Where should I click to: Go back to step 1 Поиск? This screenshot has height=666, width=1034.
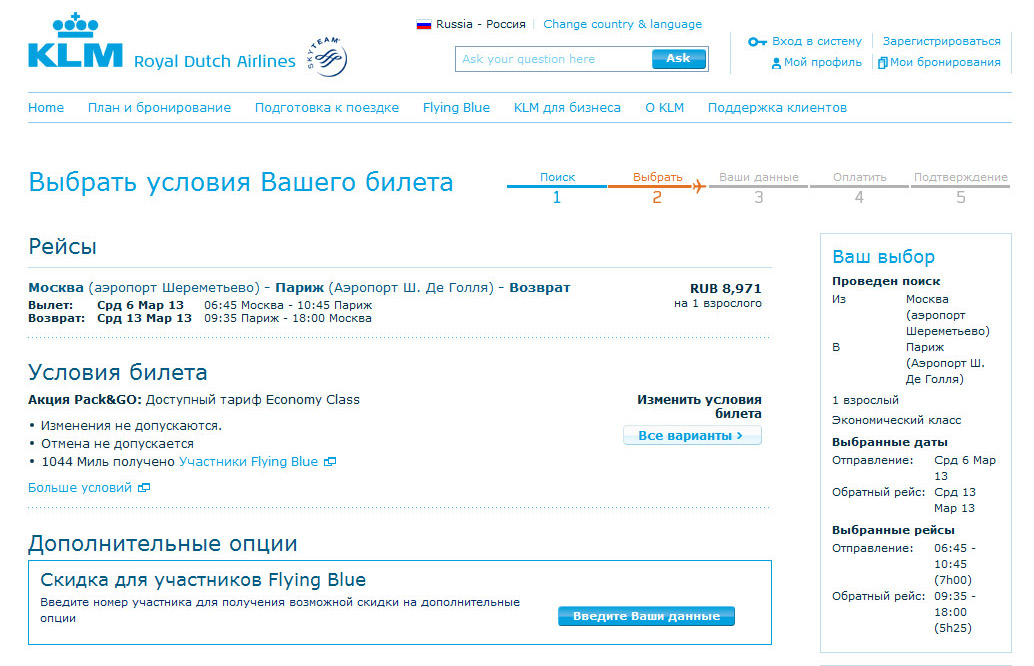(x=557, y=187)
